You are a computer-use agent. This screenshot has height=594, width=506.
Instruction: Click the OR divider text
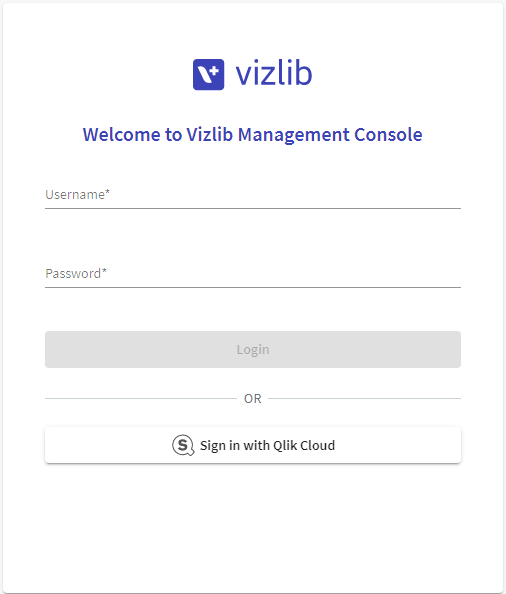click(253, 399)
